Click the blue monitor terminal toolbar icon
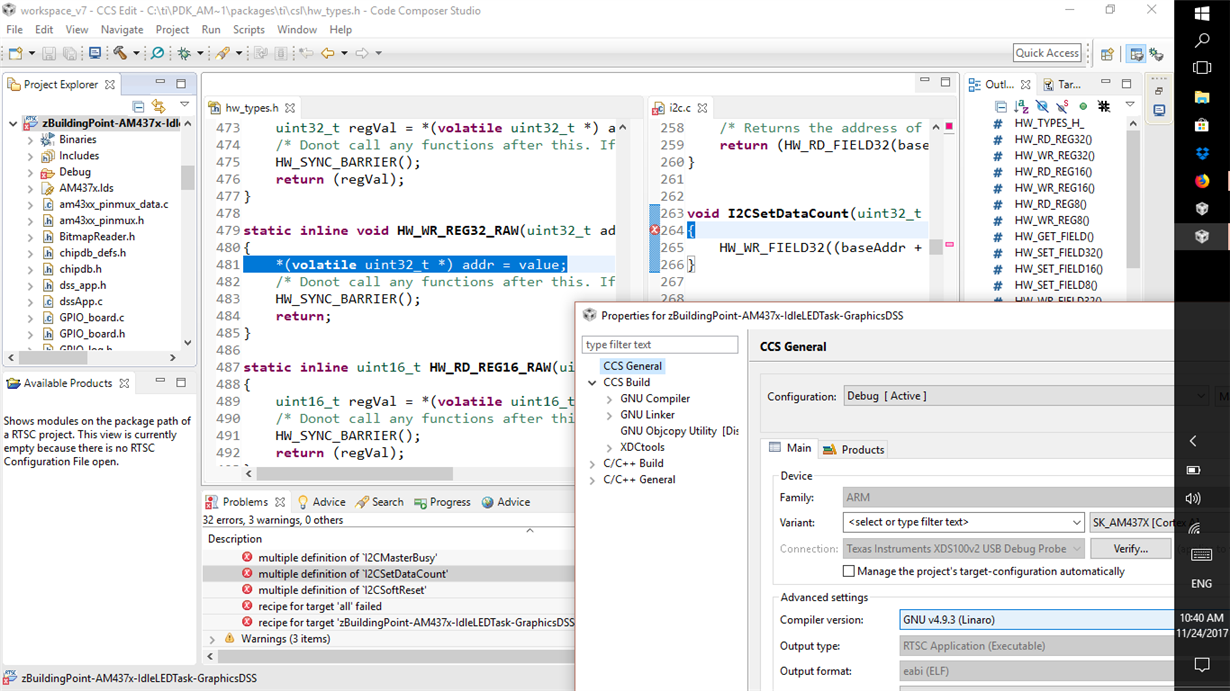Viewport: 1230px width, 691px height. click(x=95, y=53)
